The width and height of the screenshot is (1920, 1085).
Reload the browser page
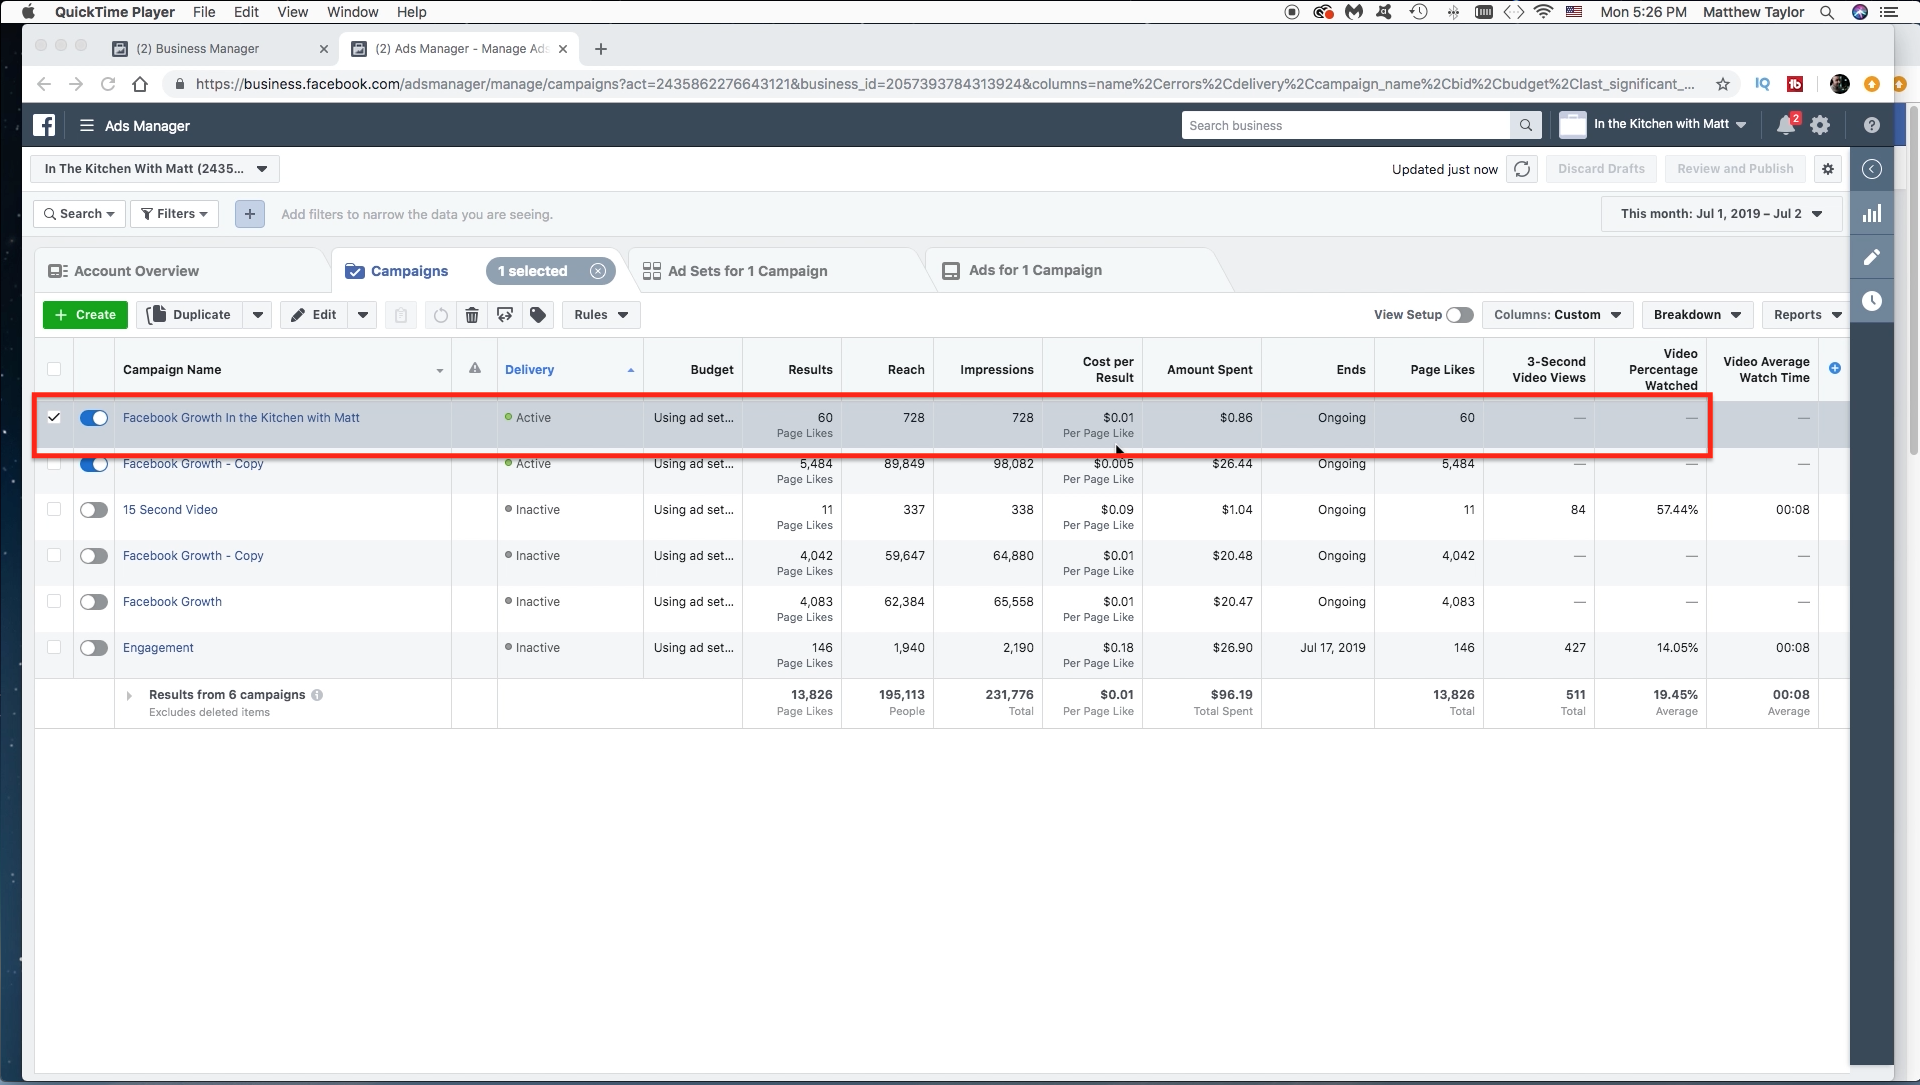(x=108, y=84)
